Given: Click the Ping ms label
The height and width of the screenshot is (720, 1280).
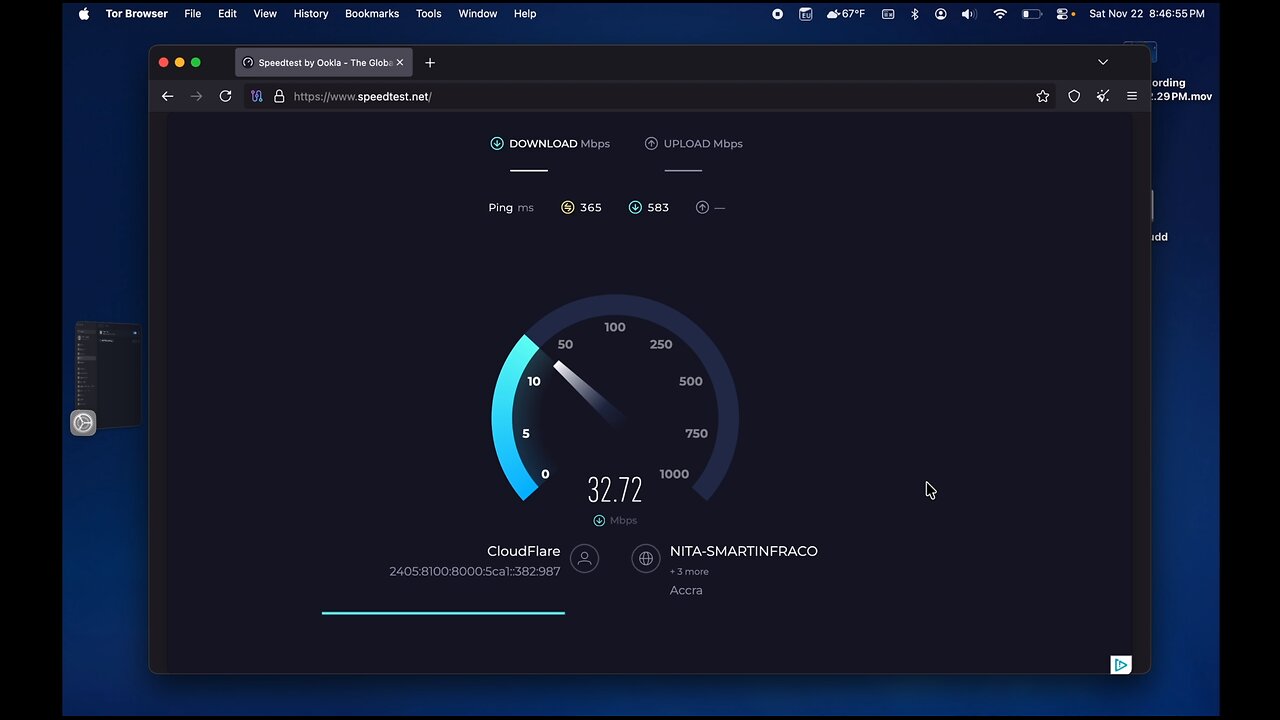Looking at the screenshot, I should pyautogui.click(x=511, y=207).
